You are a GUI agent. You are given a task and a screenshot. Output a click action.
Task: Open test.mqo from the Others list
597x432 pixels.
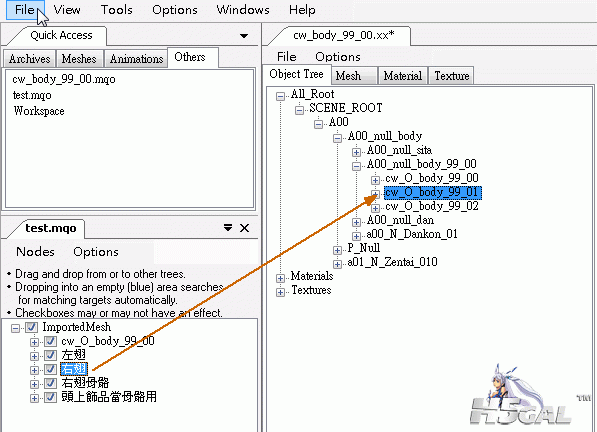(32, 95)
